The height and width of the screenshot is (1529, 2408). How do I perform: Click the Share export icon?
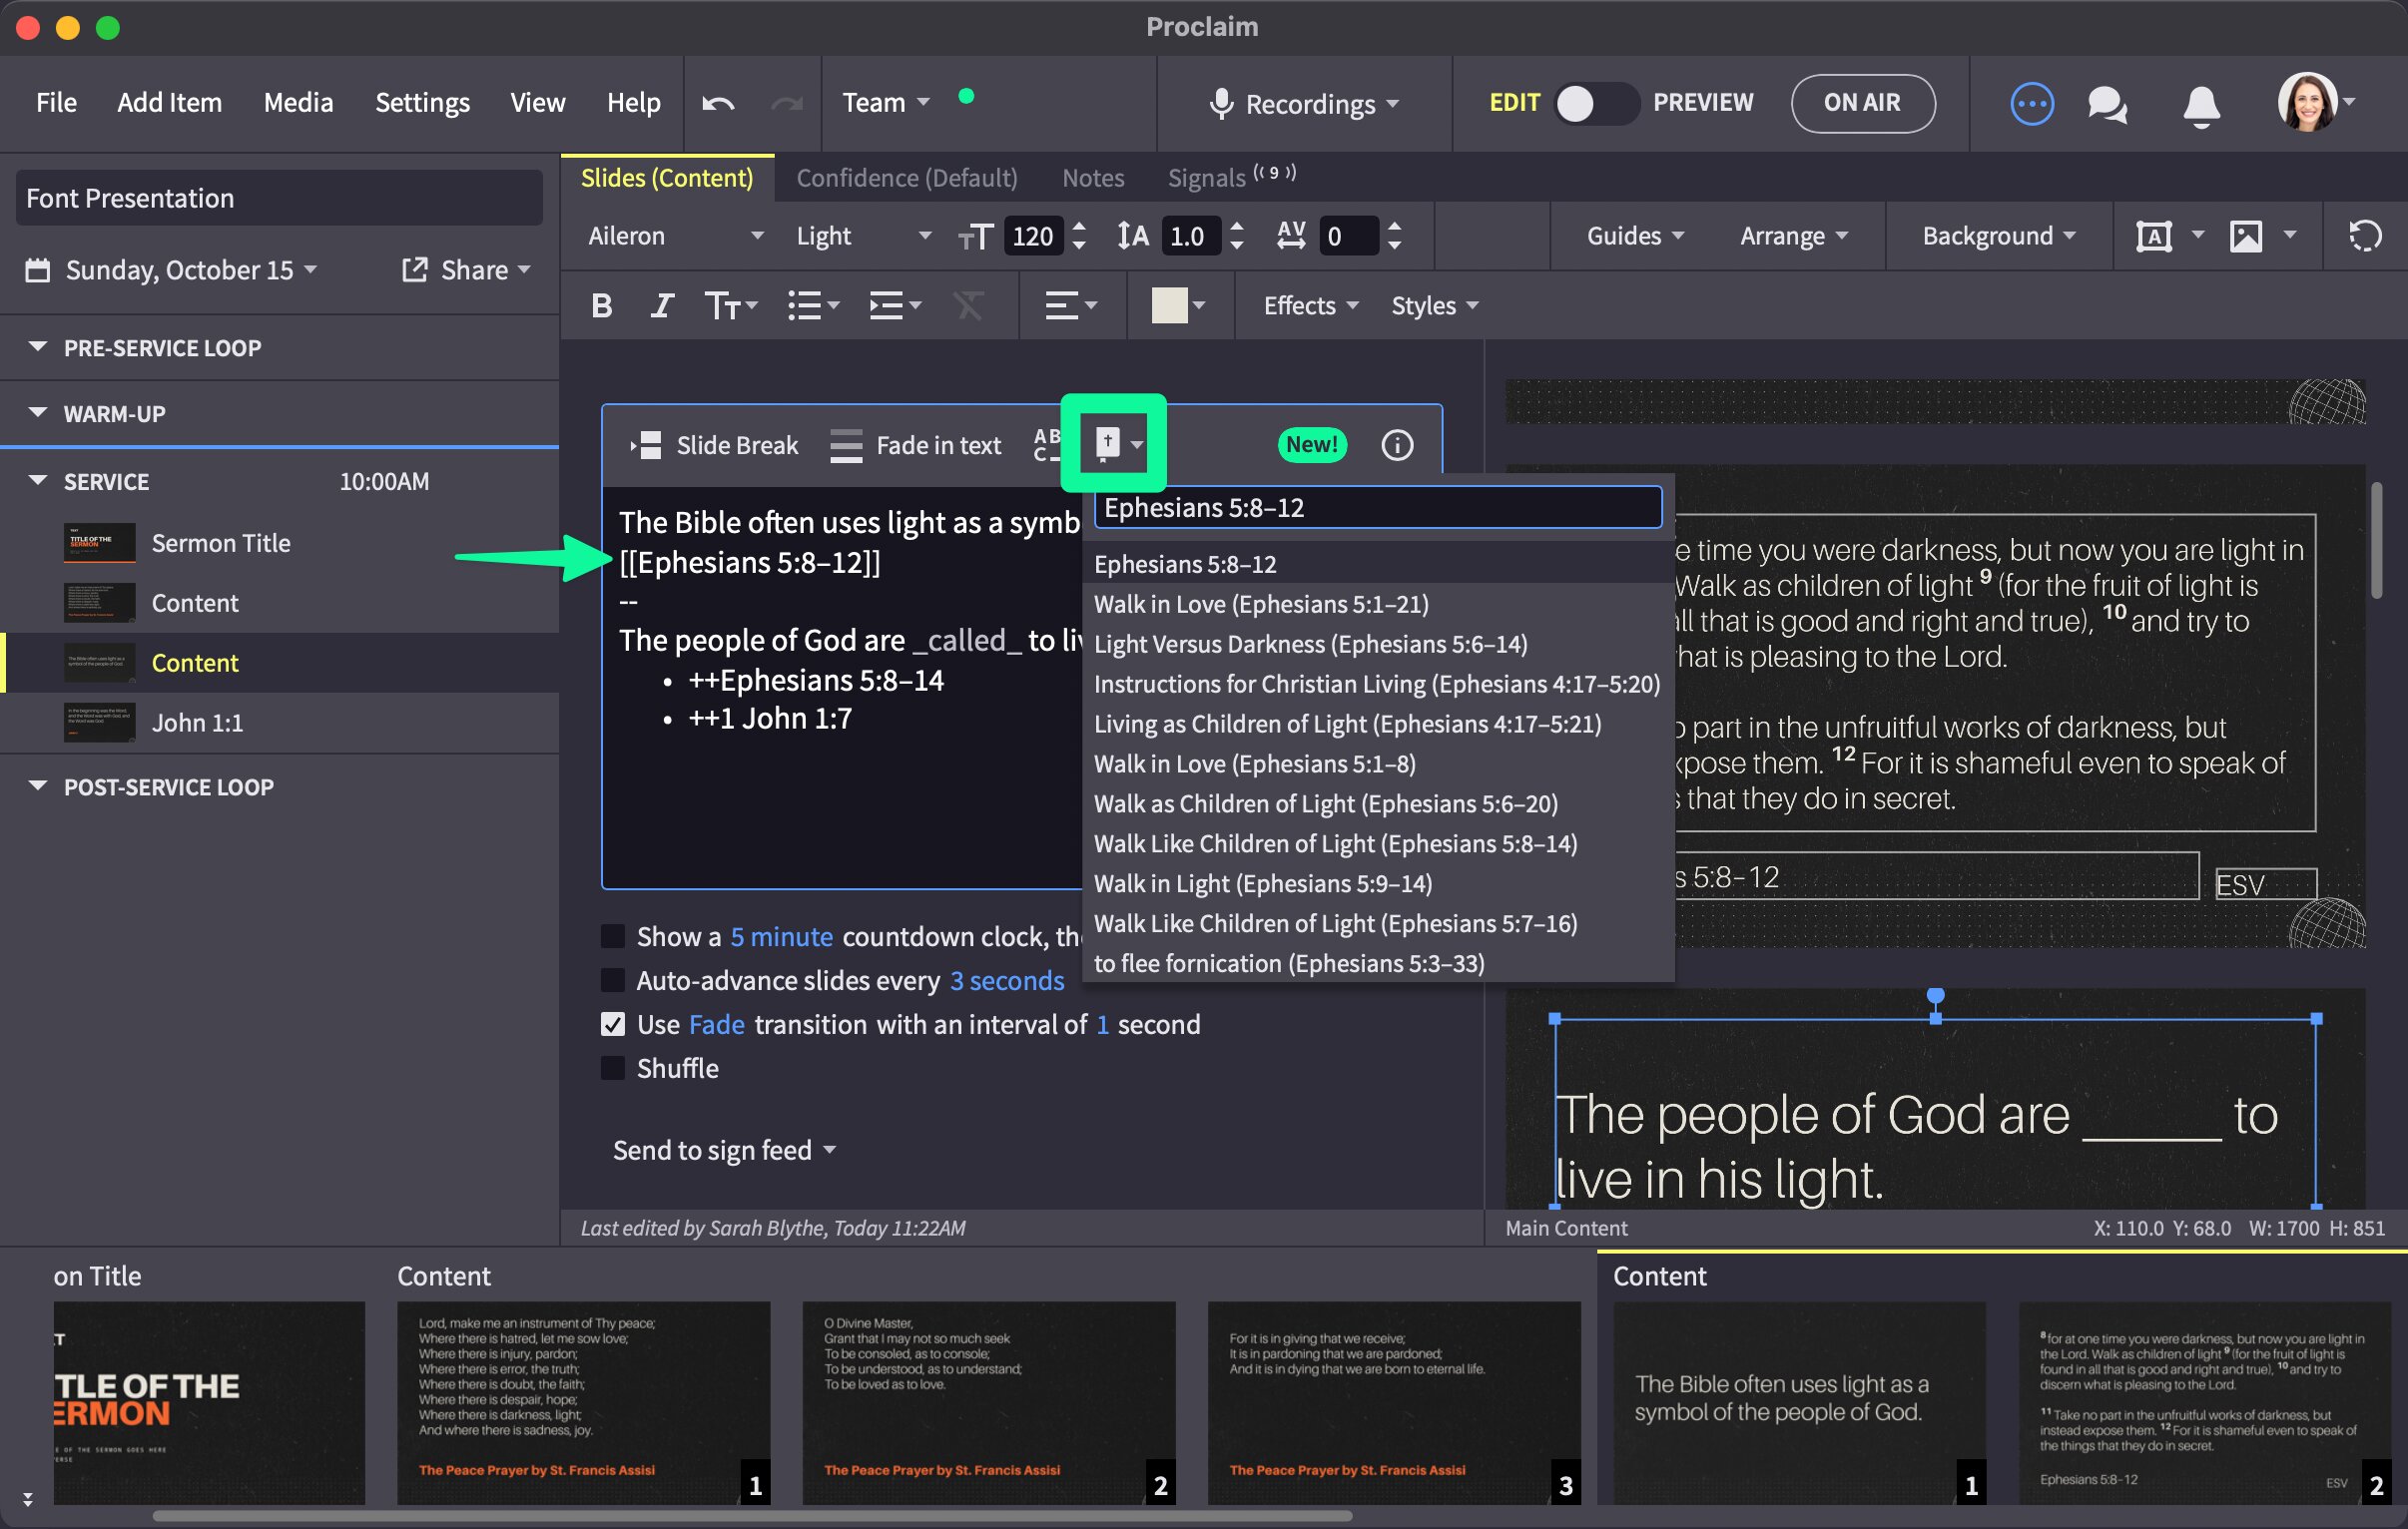pos(414,270)
